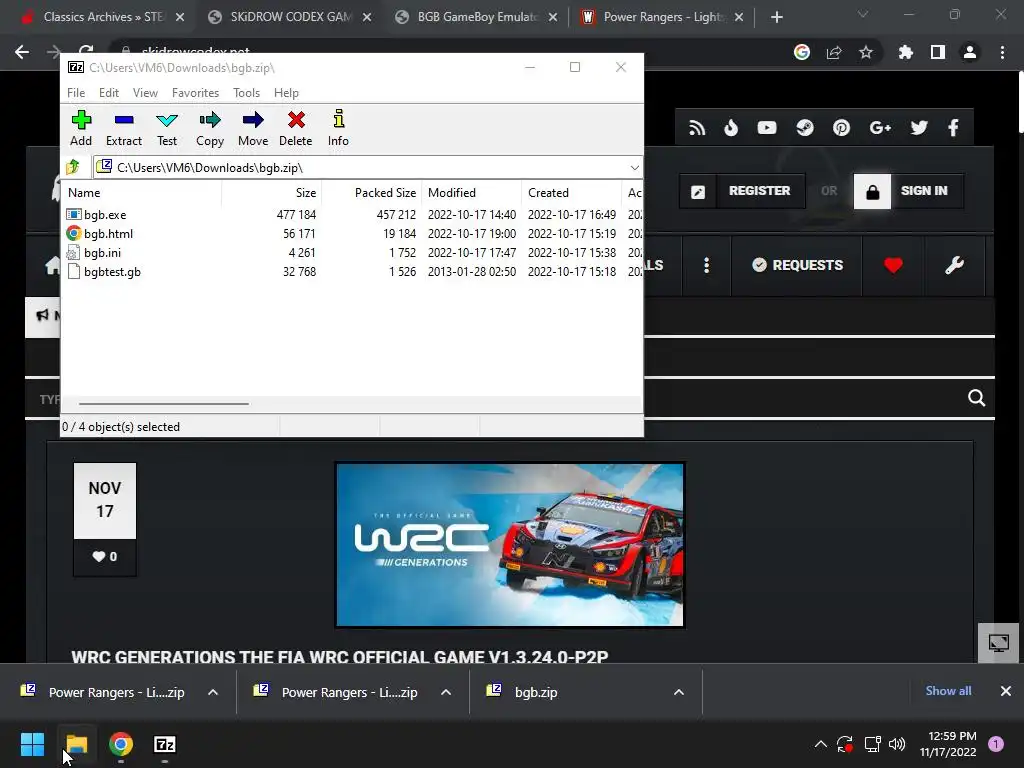
Task: Select bgbtest.gb file row
Action: pyautogui.click(x=351, y=271)
